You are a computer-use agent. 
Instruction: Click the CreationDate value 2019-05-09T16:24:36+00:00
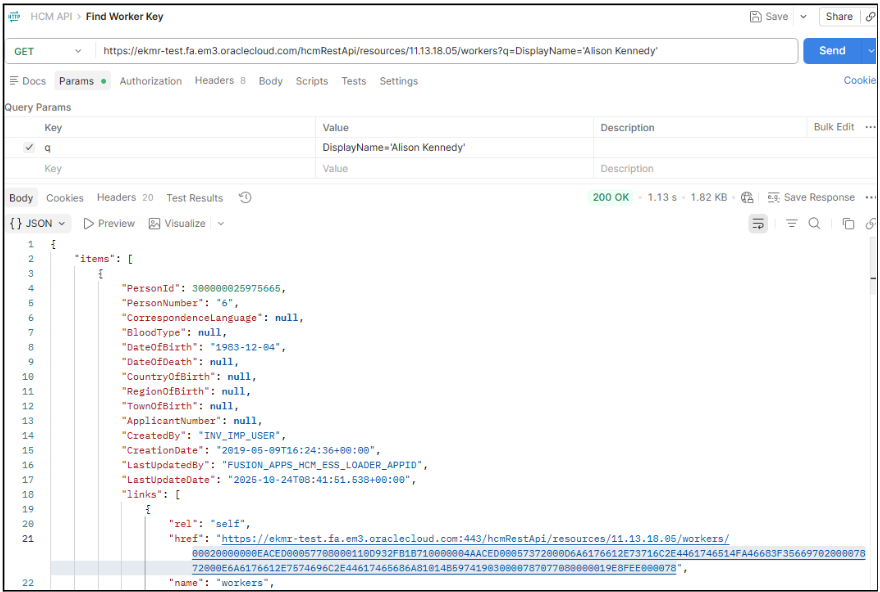click(x=298, y=450)
